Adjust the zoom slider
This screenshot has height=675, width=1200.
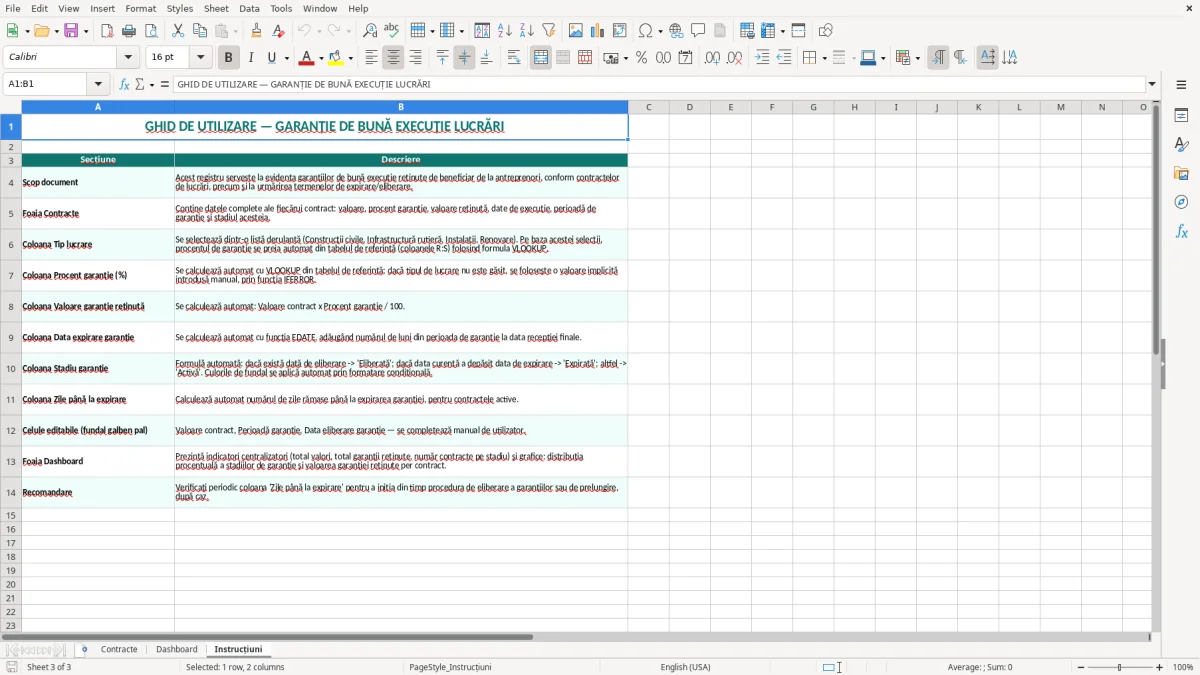(1120, 667)
